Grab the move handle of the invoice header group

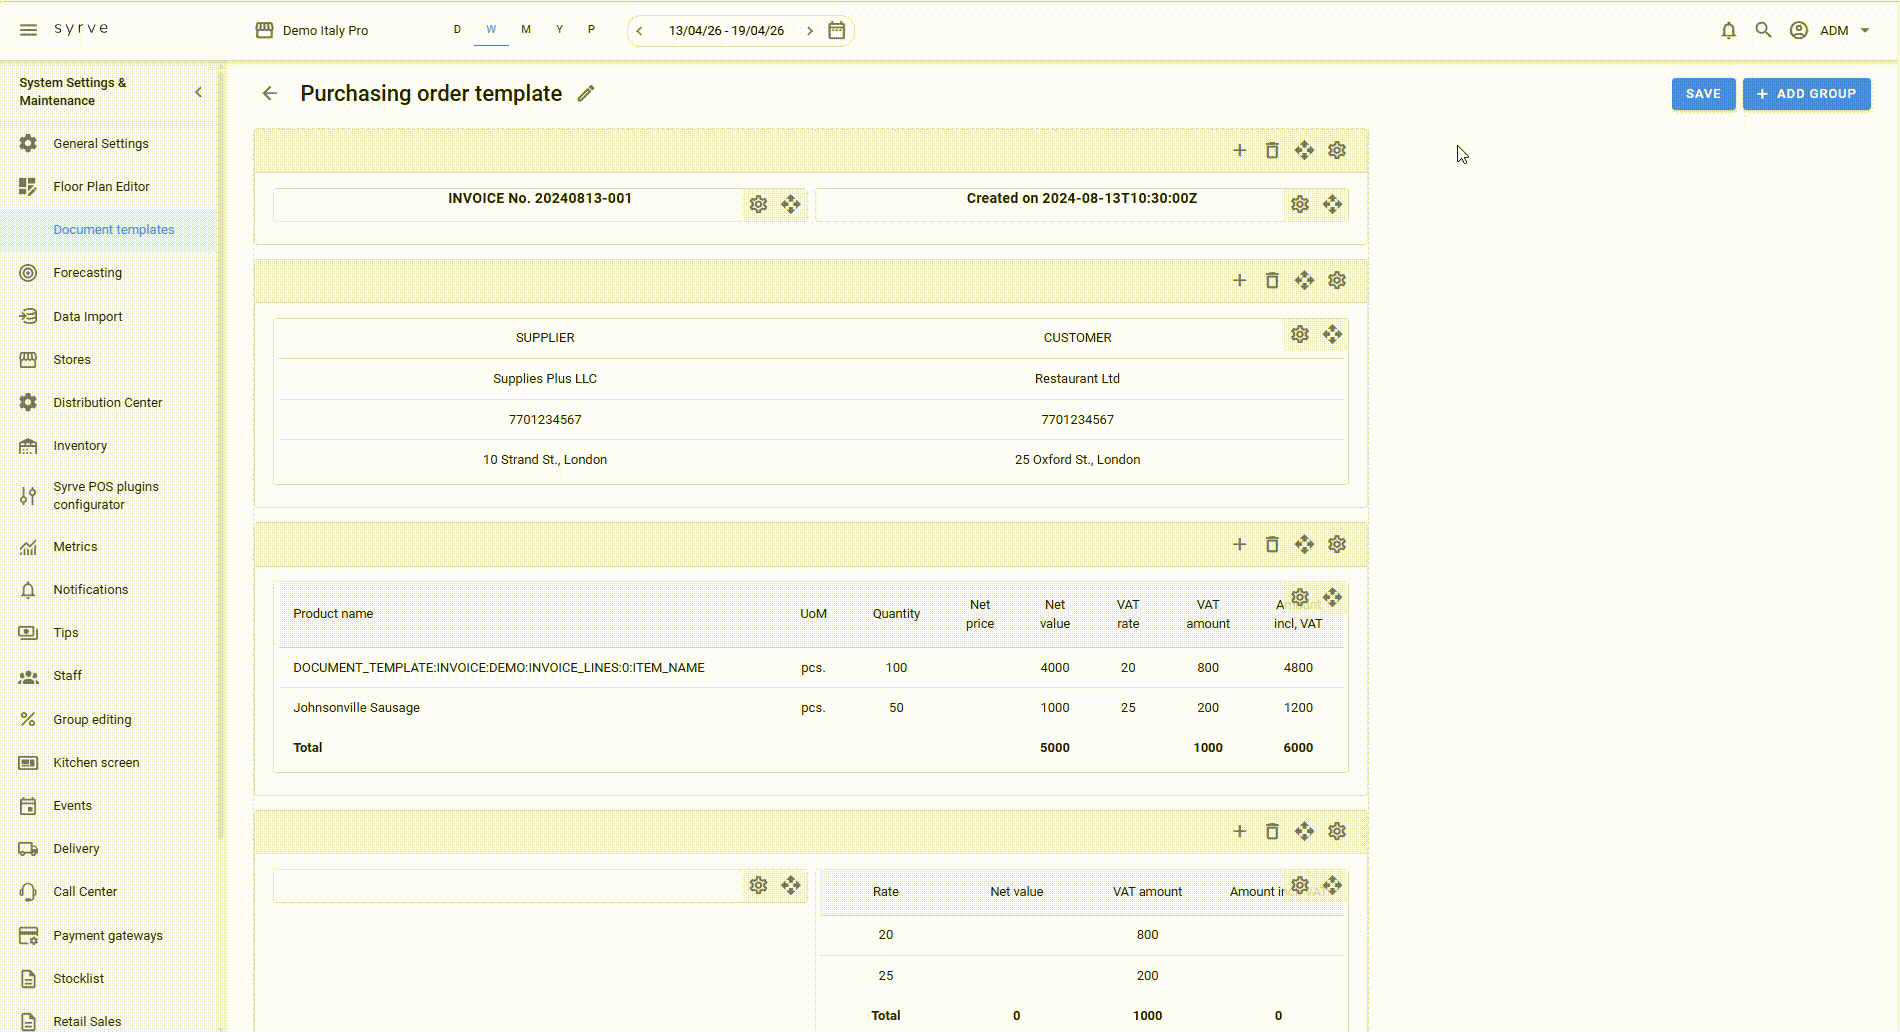1304,150
